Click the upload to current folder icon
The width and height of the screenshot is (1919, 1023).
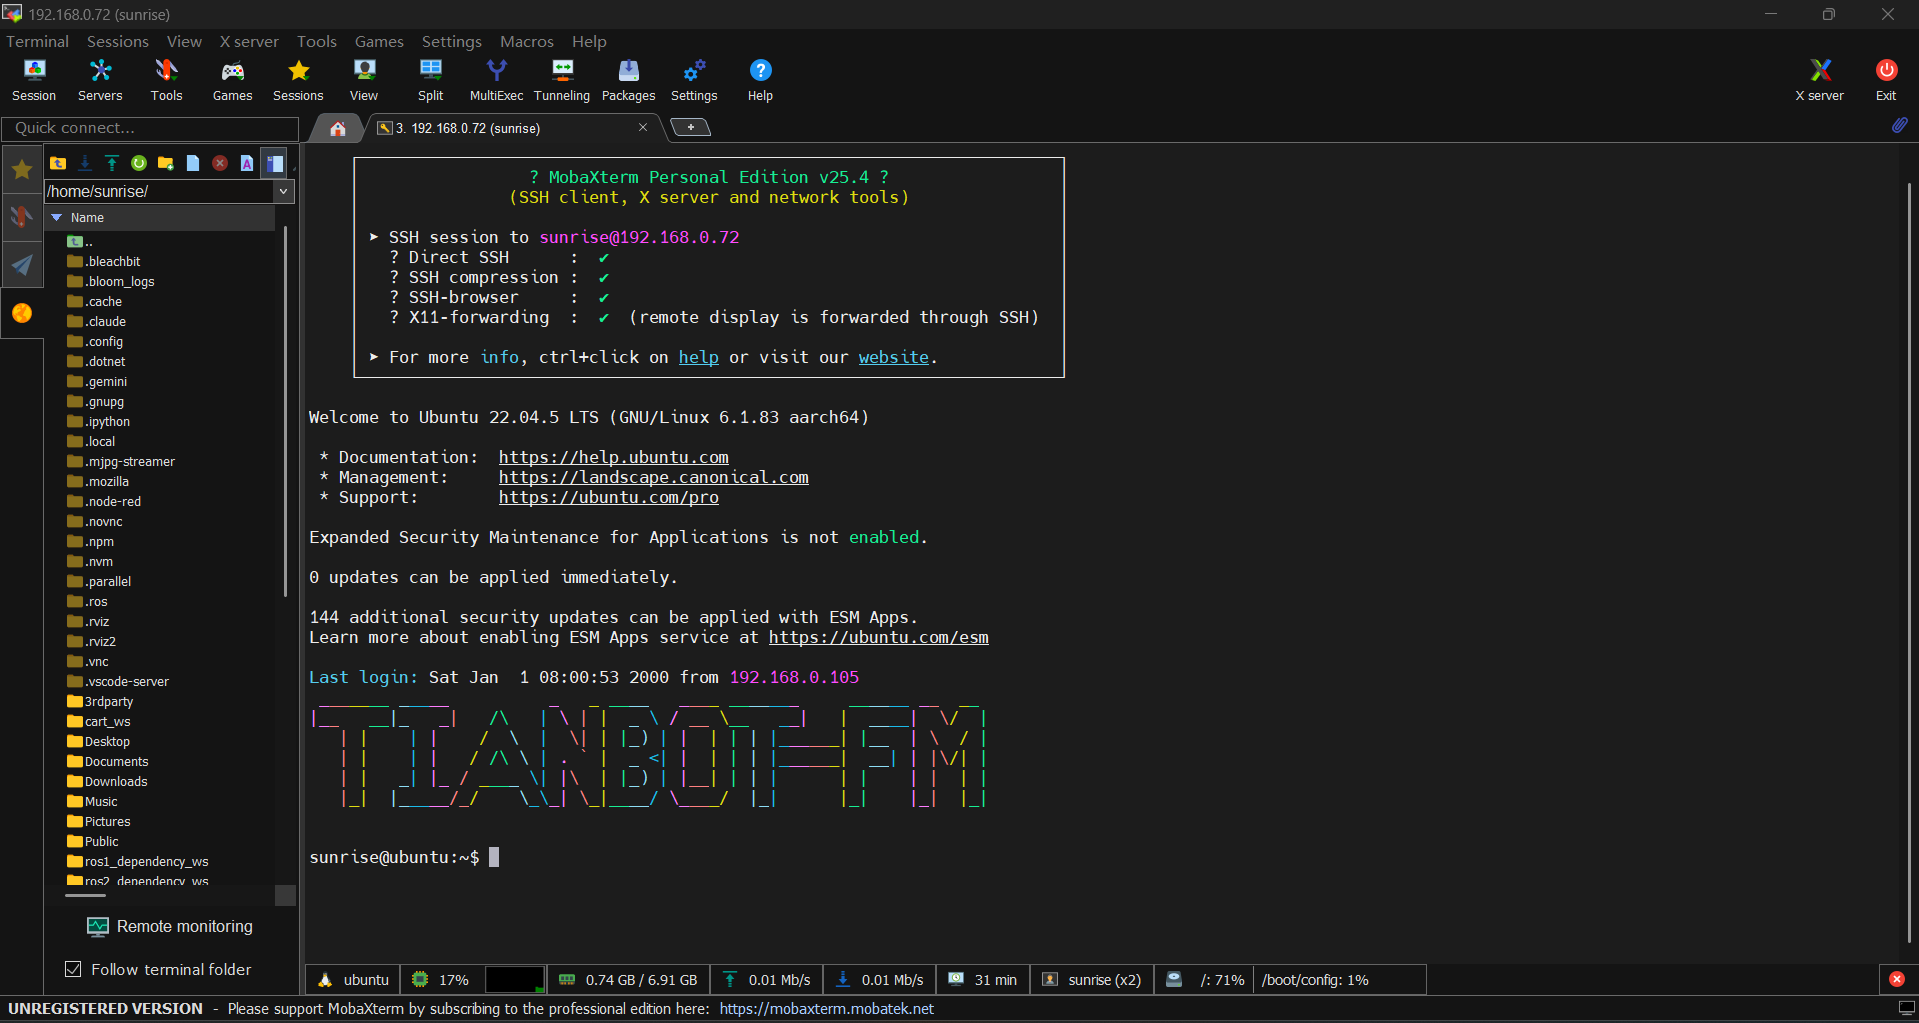(x=112, y=163)
